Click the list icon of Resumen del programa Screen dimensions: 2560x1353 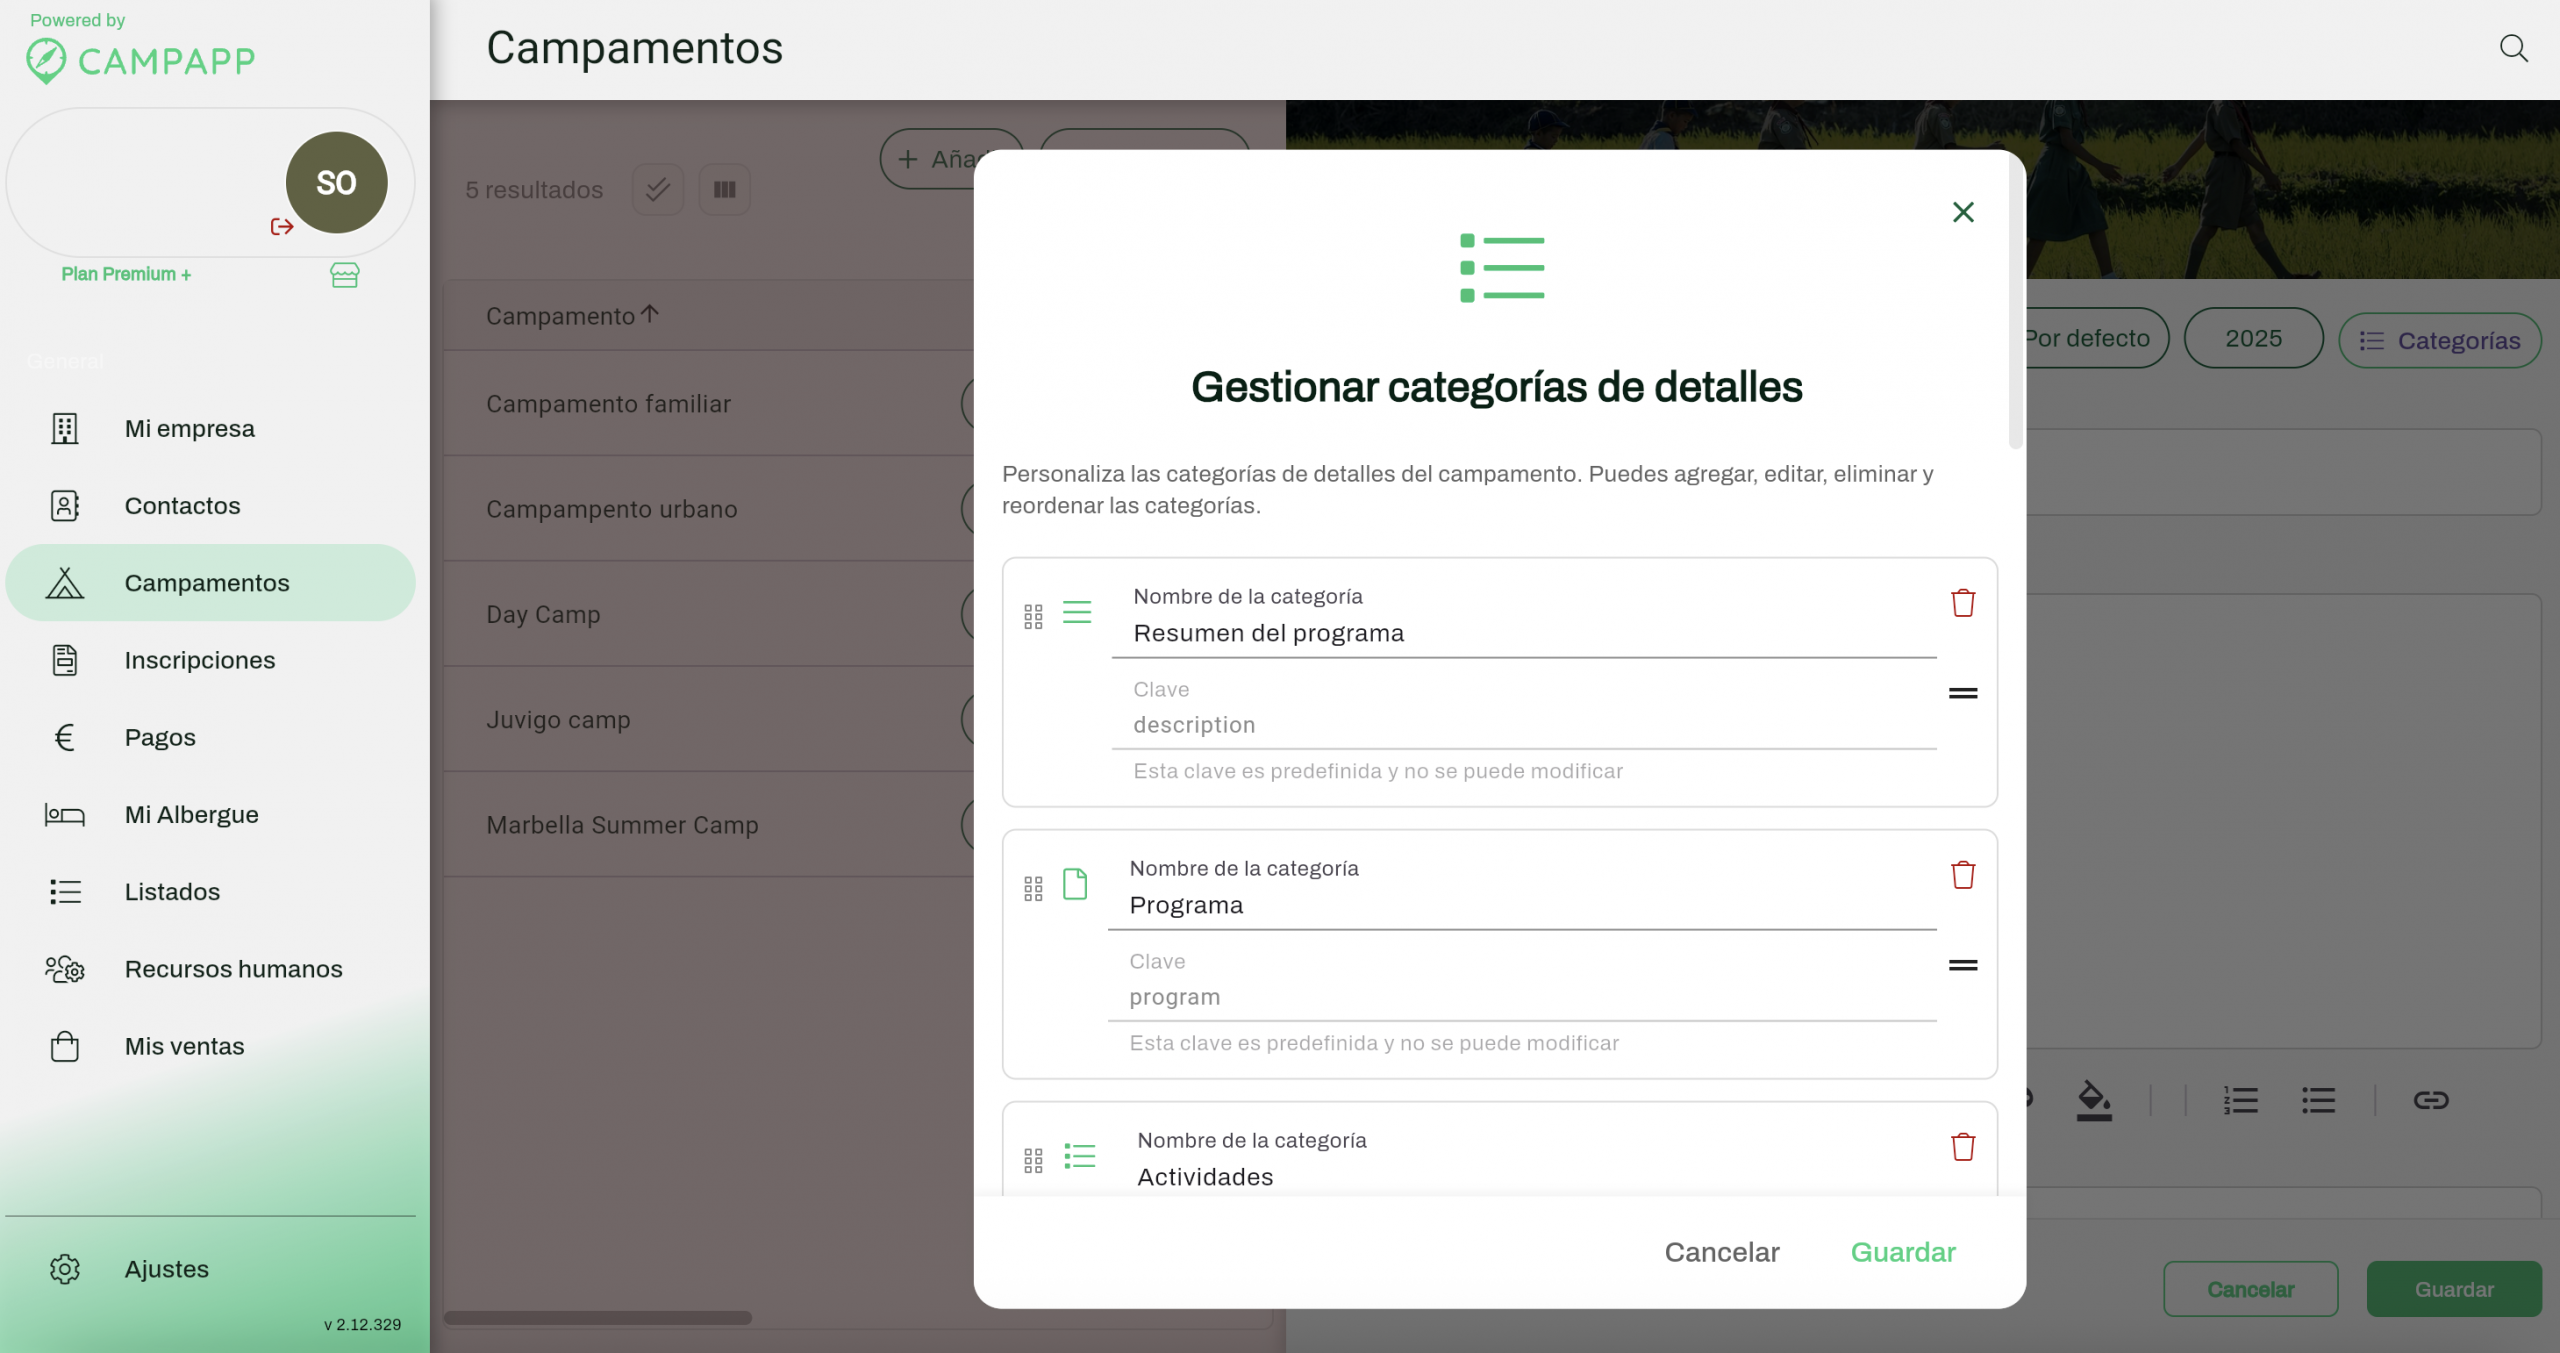(1076, 612)
